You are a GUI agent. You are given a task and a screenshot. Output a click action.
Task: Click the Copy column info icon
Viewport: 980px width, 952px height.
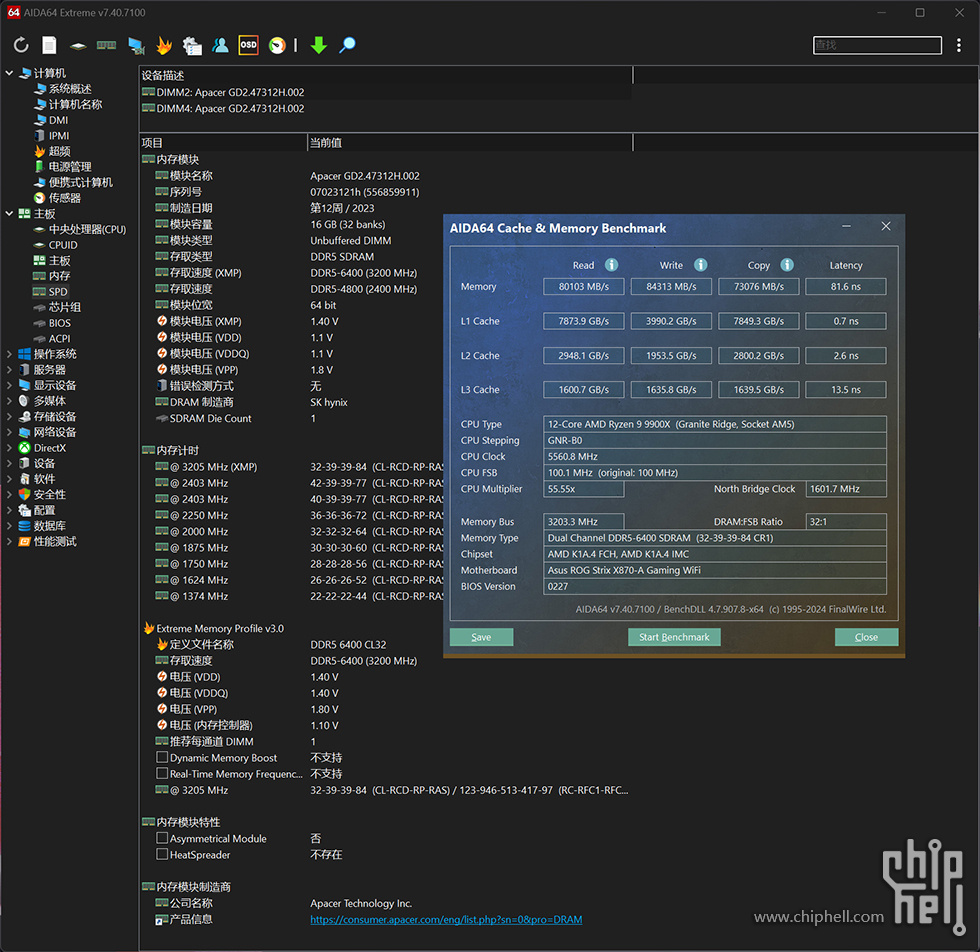pos(787,265)
